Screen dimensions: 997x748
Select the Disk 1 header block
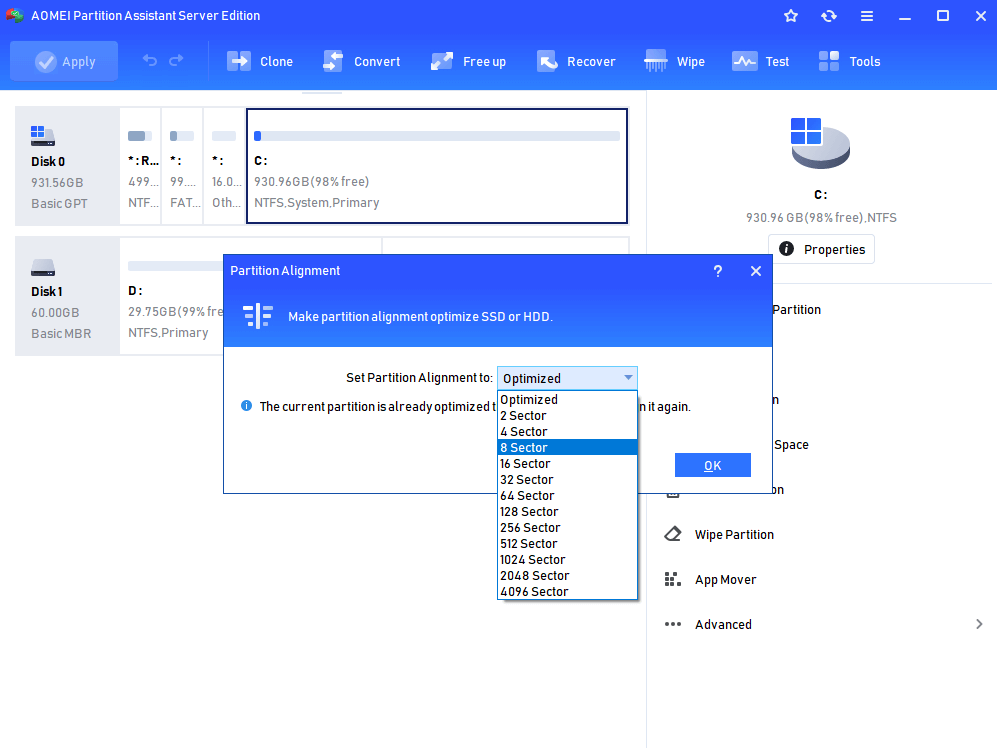67,296
